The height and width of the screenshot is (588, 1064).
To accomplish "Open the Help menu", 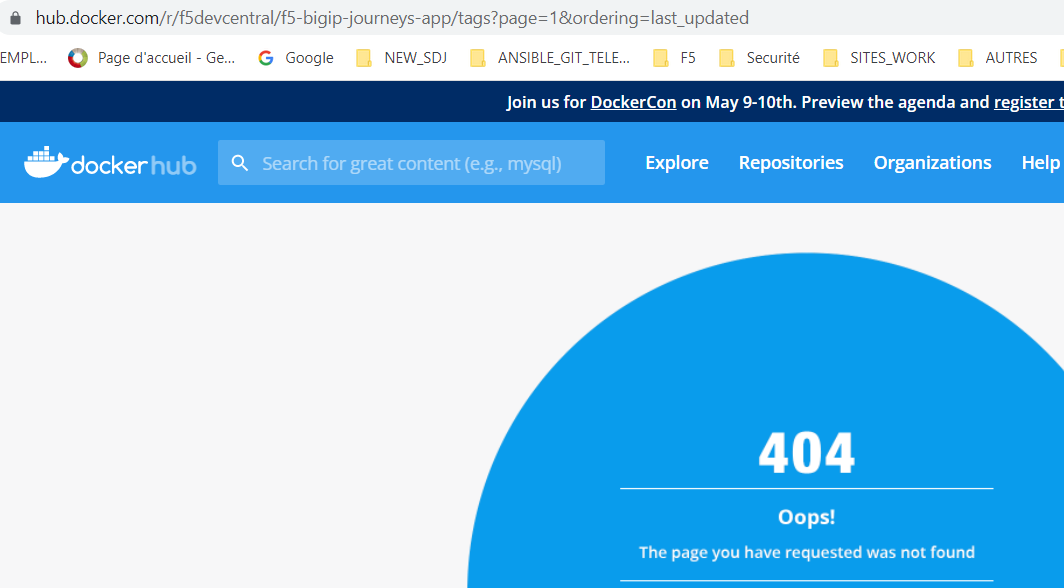I will (1040, 162).
